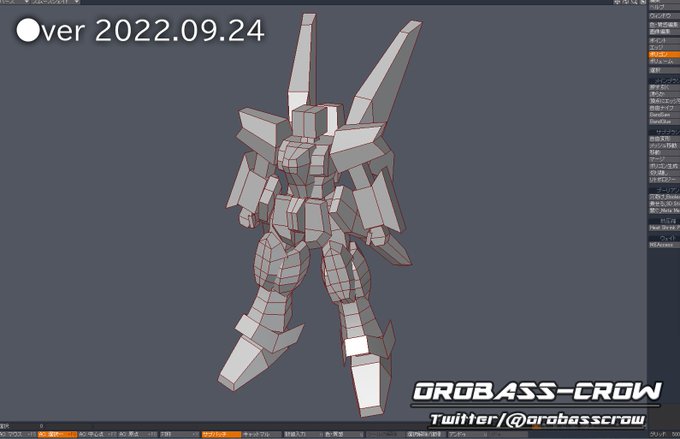Set action center to AC: 原点

point(138,434)
